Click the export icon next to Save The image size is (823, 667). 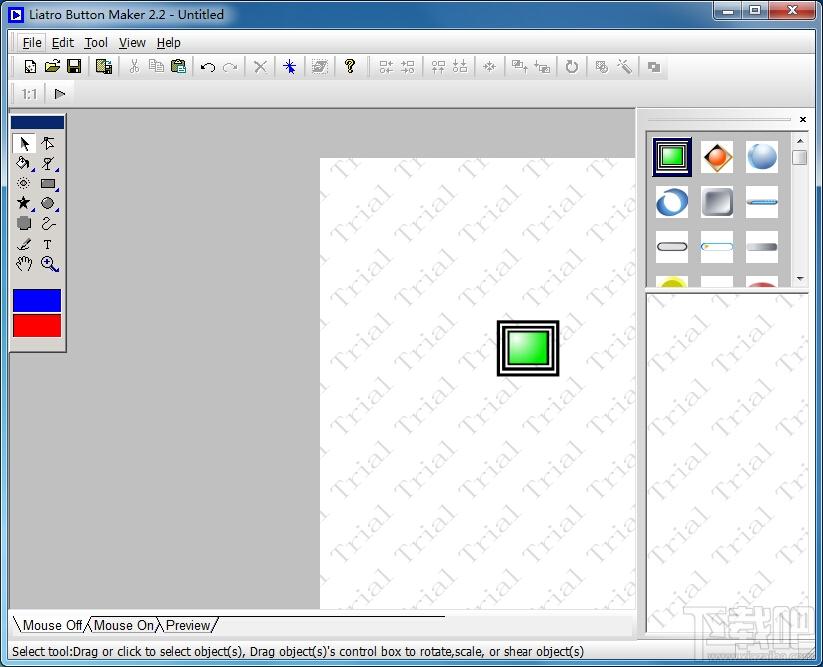click(x=104, y=67)
